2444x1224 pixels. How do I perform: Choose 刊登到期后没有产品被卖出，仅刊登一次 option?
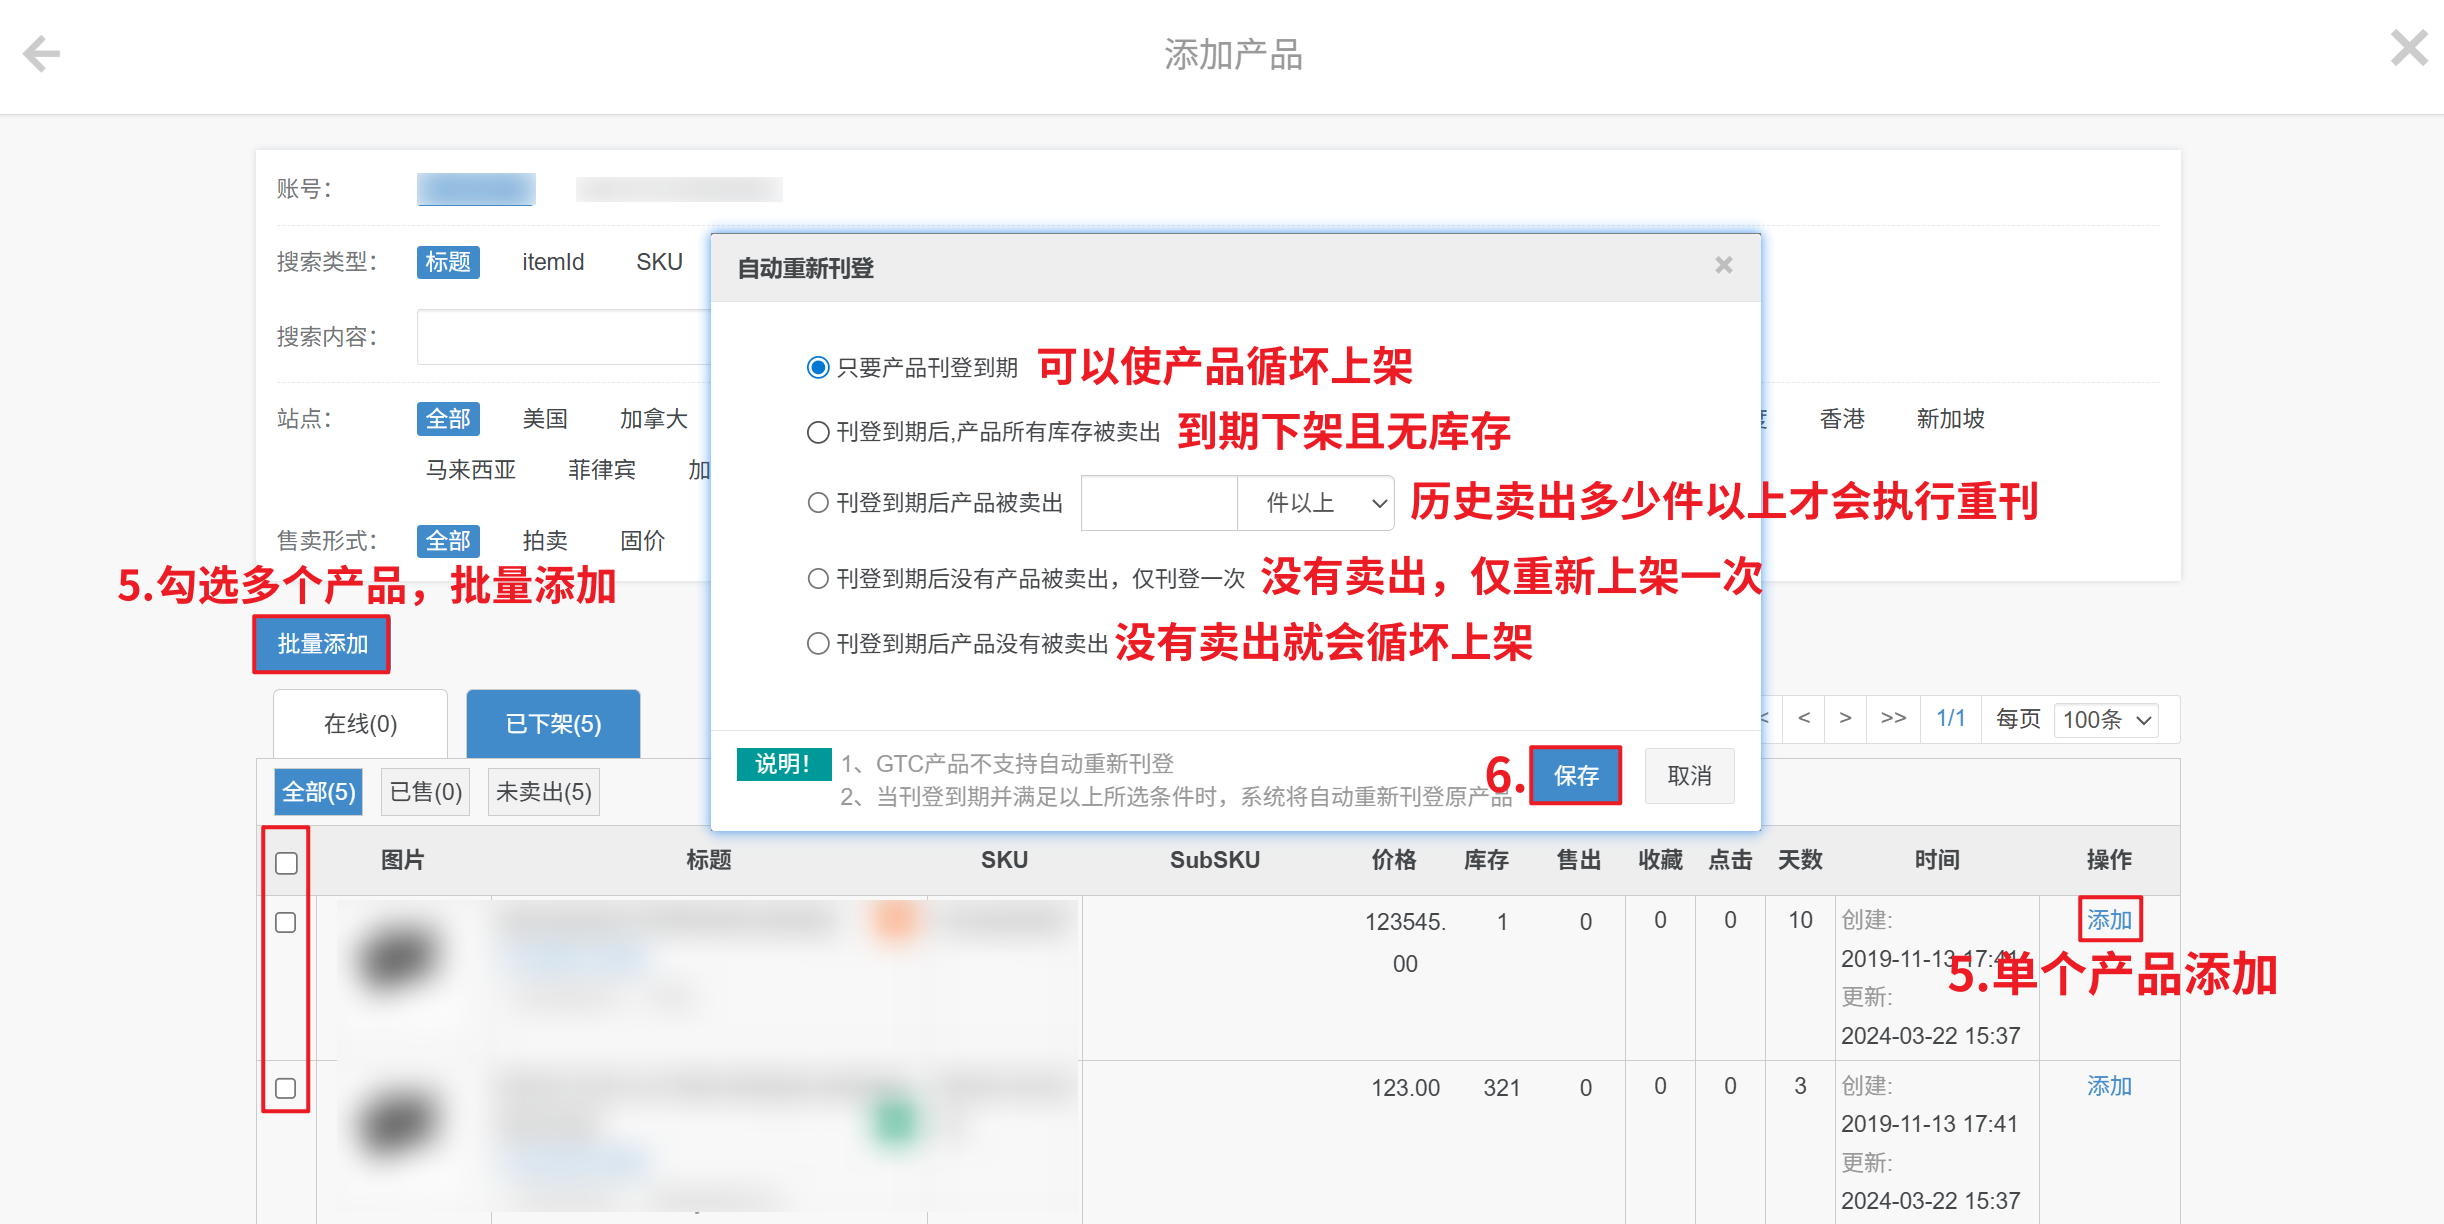[x=818, y=579]
